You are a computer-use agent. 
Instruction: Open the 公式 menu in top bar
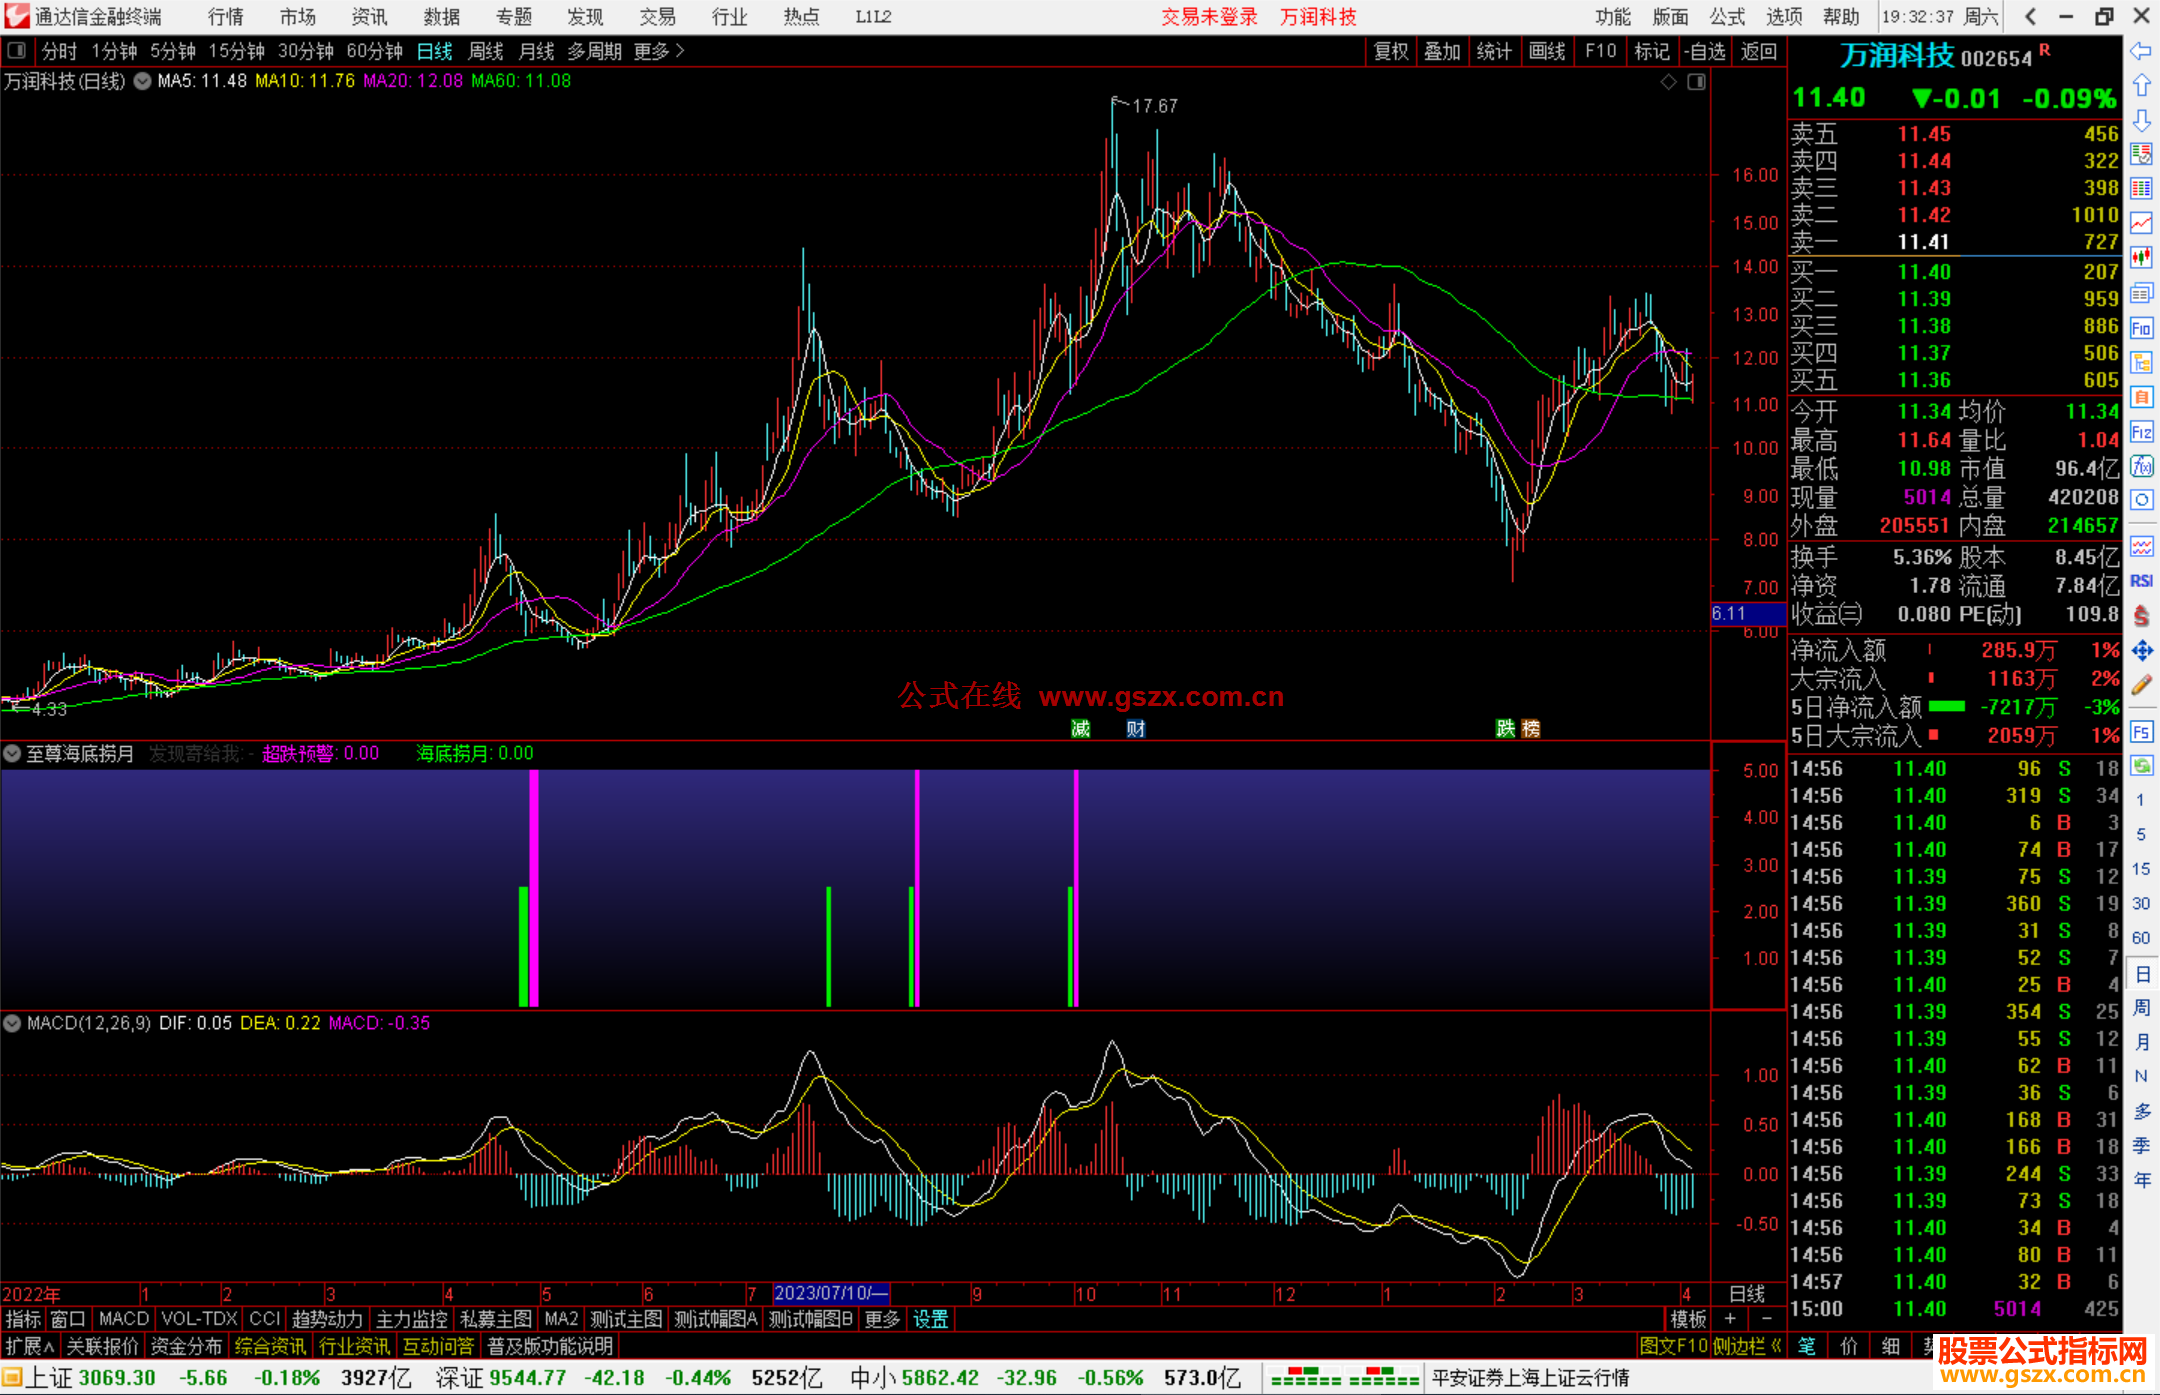click(1727, 17)
